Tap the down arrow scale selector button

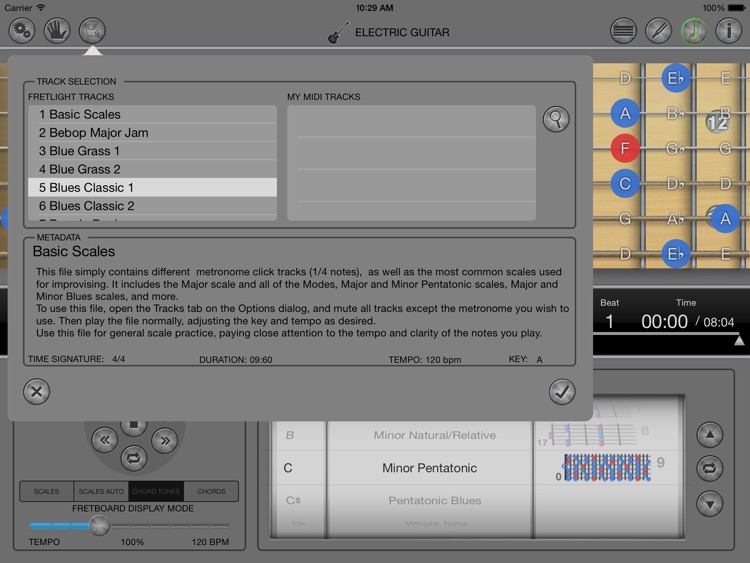tap(710, 503)
